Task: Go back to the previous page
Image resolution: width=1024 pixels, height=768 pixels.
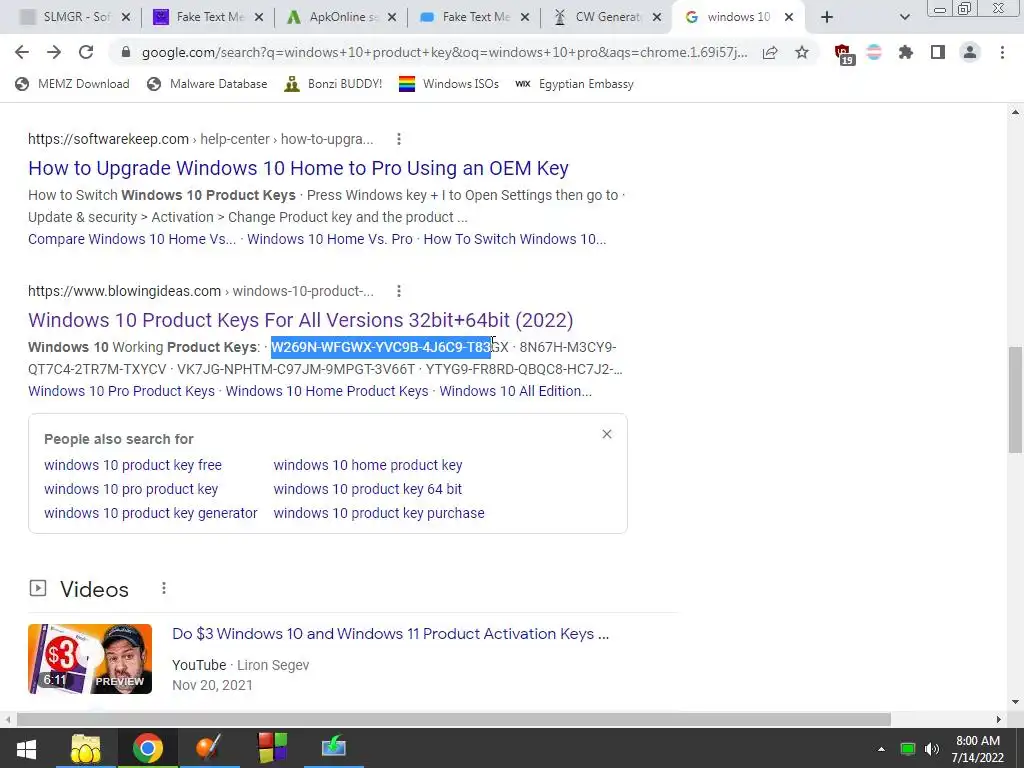Action: pyautogui.click(x=22, y=52)
